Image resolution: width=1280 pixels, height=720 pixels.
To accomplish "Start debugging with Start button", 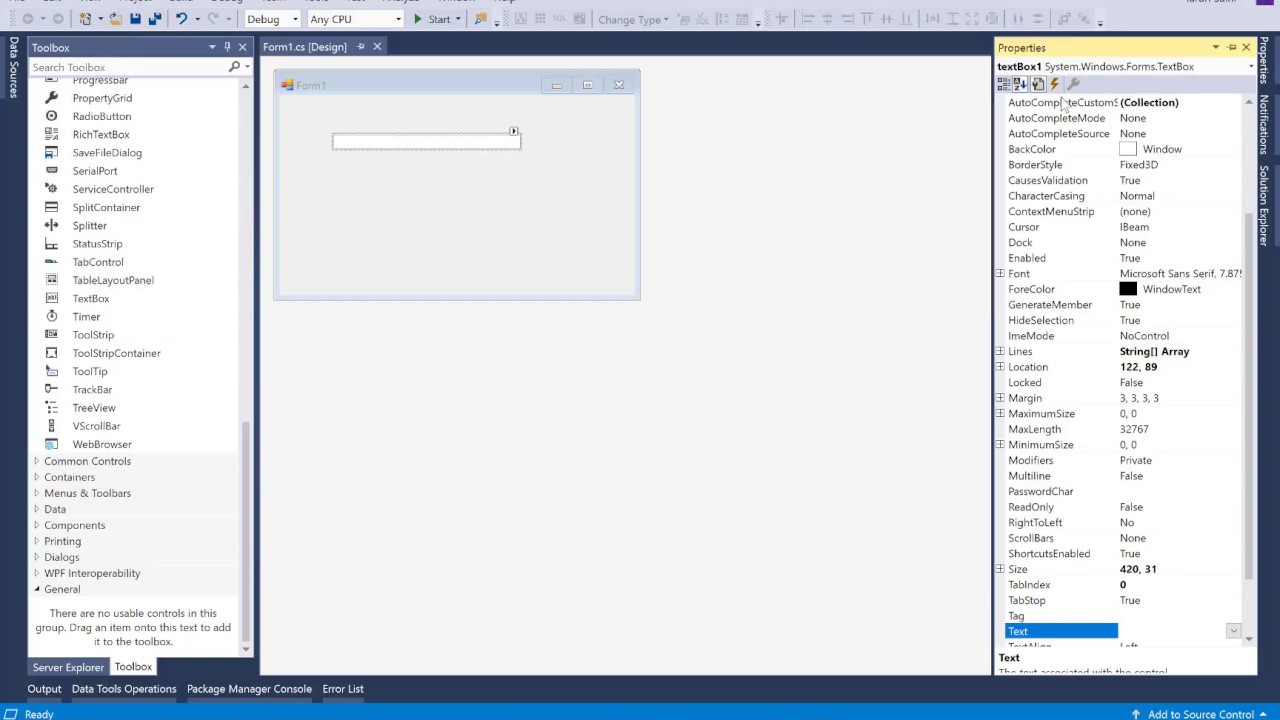I will (x=432, y=19).
